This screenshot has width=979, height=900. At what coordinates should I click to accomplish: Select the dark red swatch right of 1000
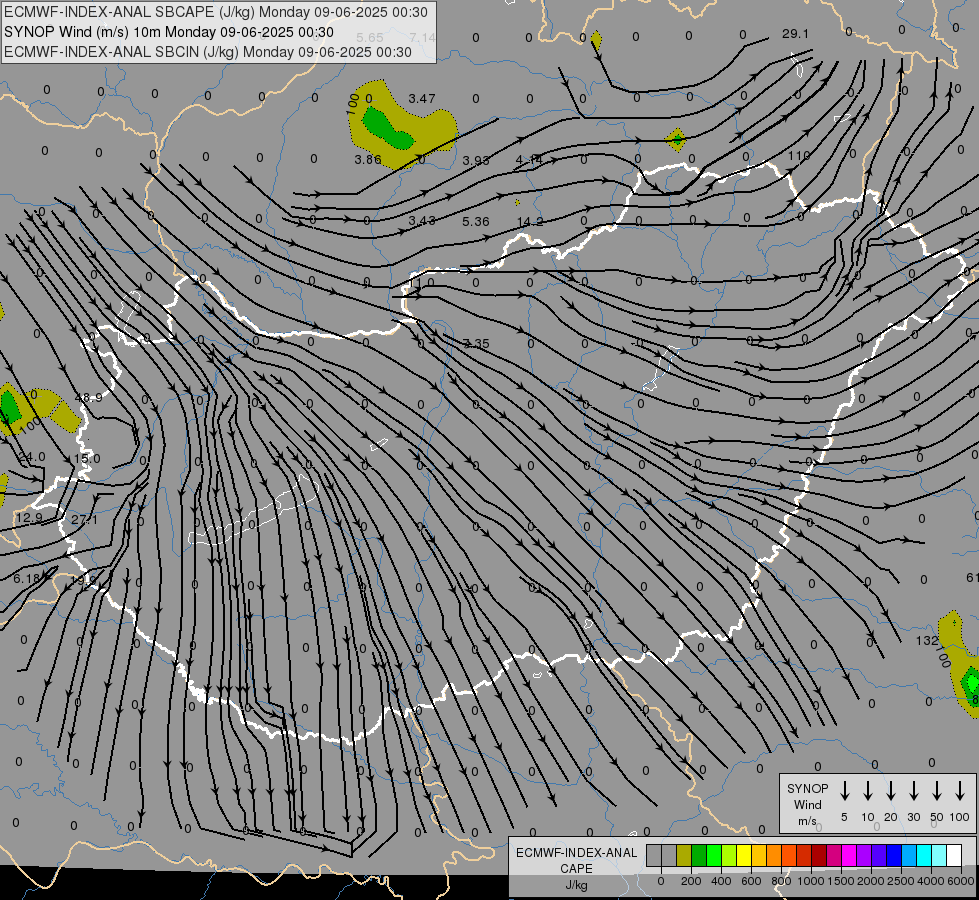coord(819,855)
